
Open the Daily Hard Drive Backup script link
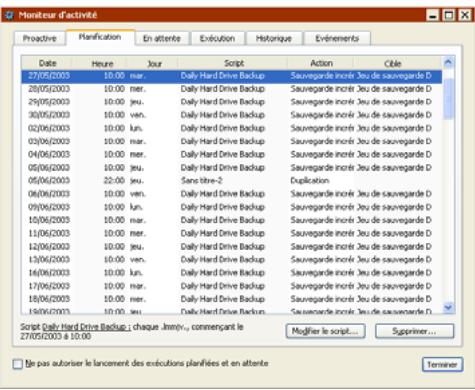(86, 327)
